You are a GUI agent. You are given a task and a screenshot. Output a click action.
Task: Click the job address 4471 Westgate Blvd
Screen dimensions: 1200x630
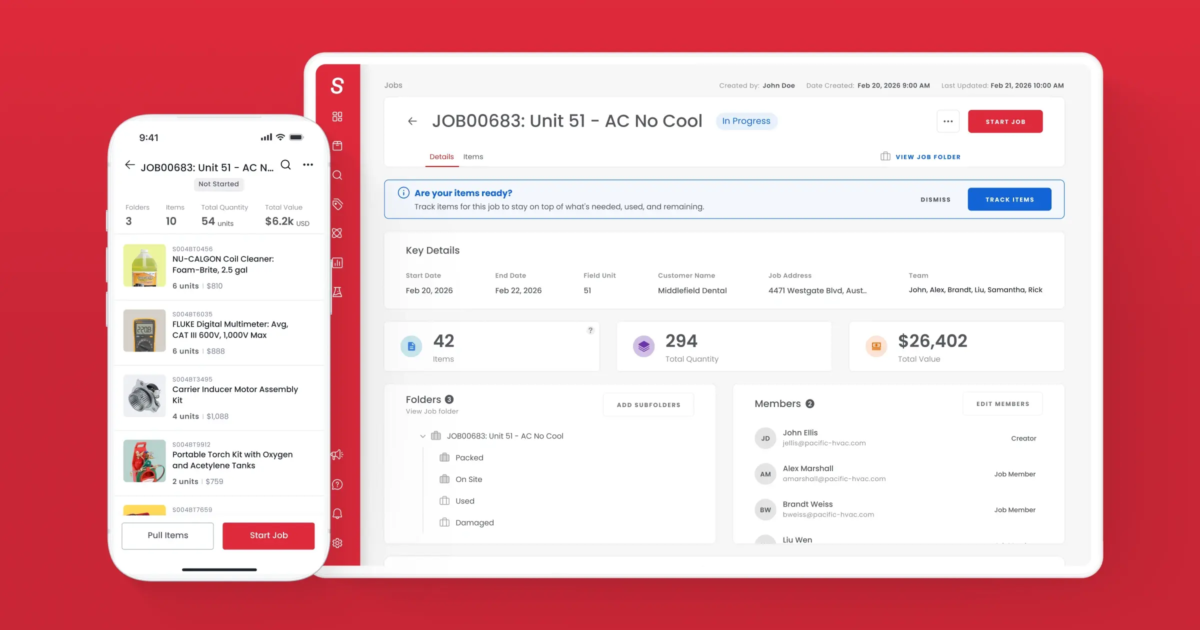pos(817,290)
